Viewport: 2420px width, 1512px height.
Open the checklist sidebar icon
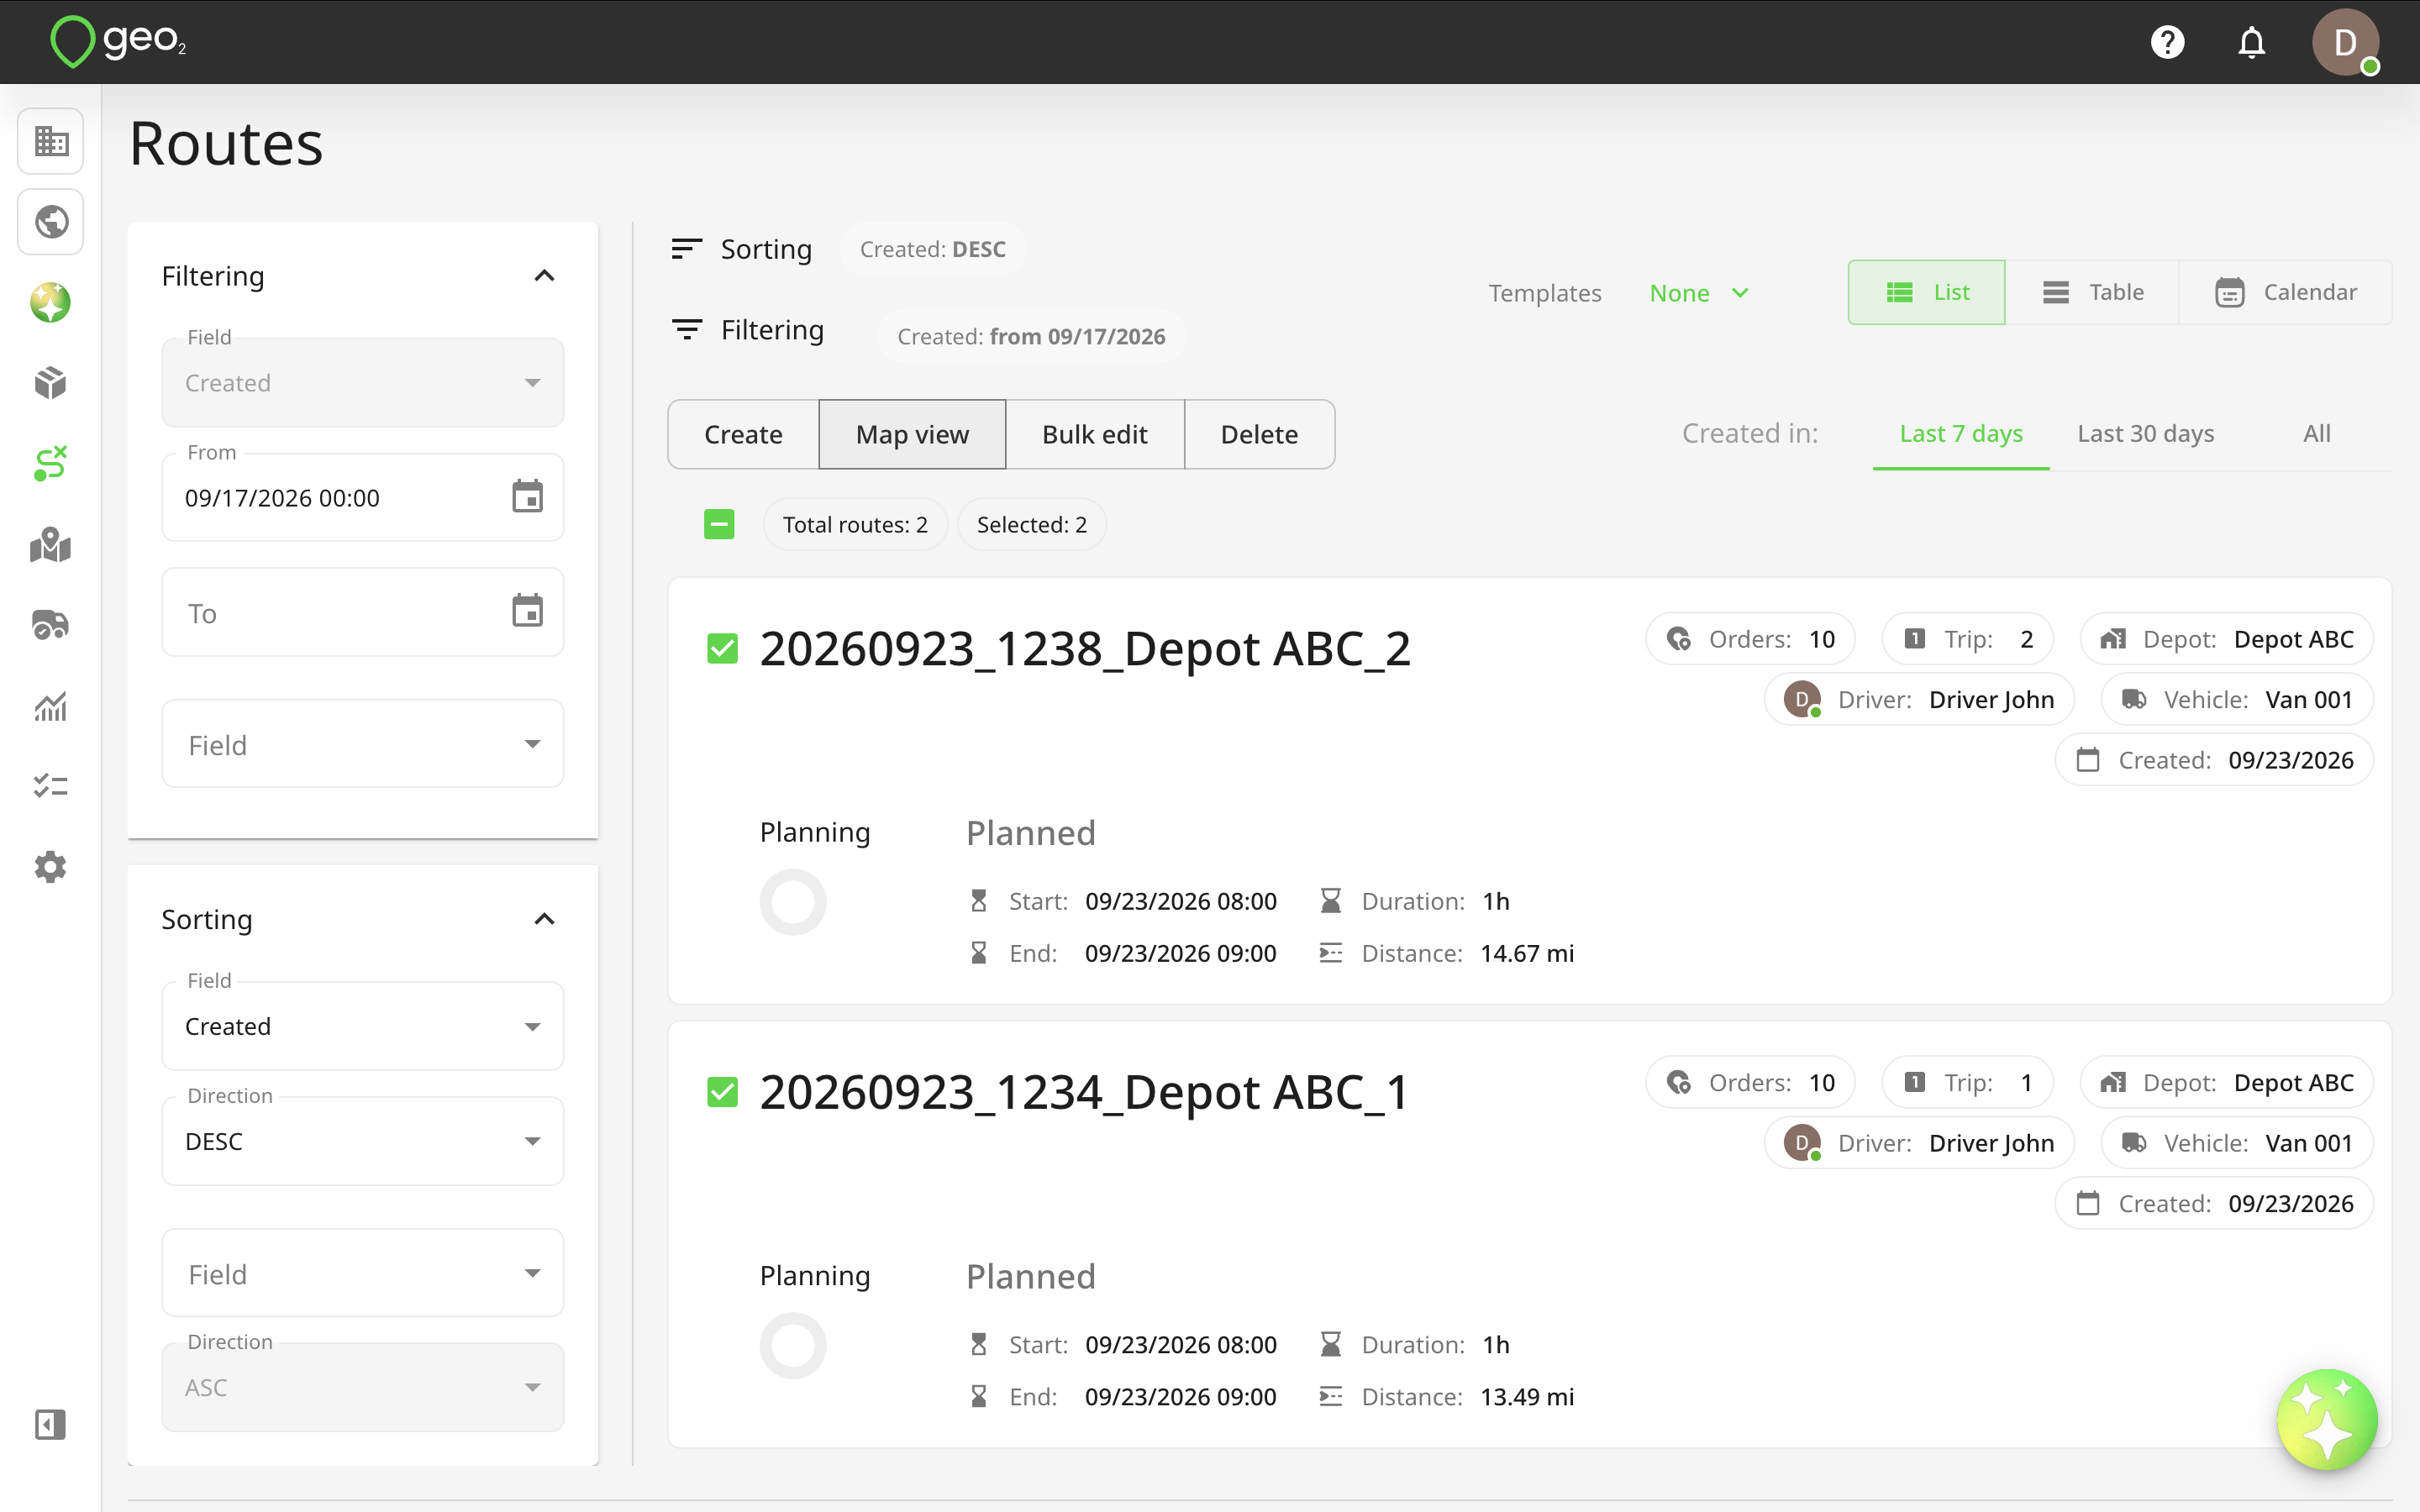tap(51, 786)
